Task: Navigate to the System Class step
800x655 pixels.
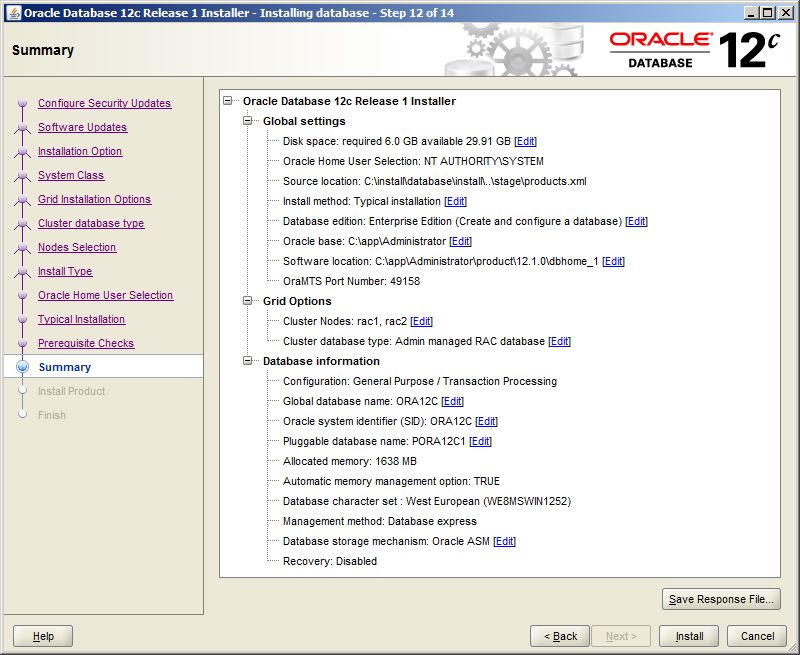Action: [71, 175]
